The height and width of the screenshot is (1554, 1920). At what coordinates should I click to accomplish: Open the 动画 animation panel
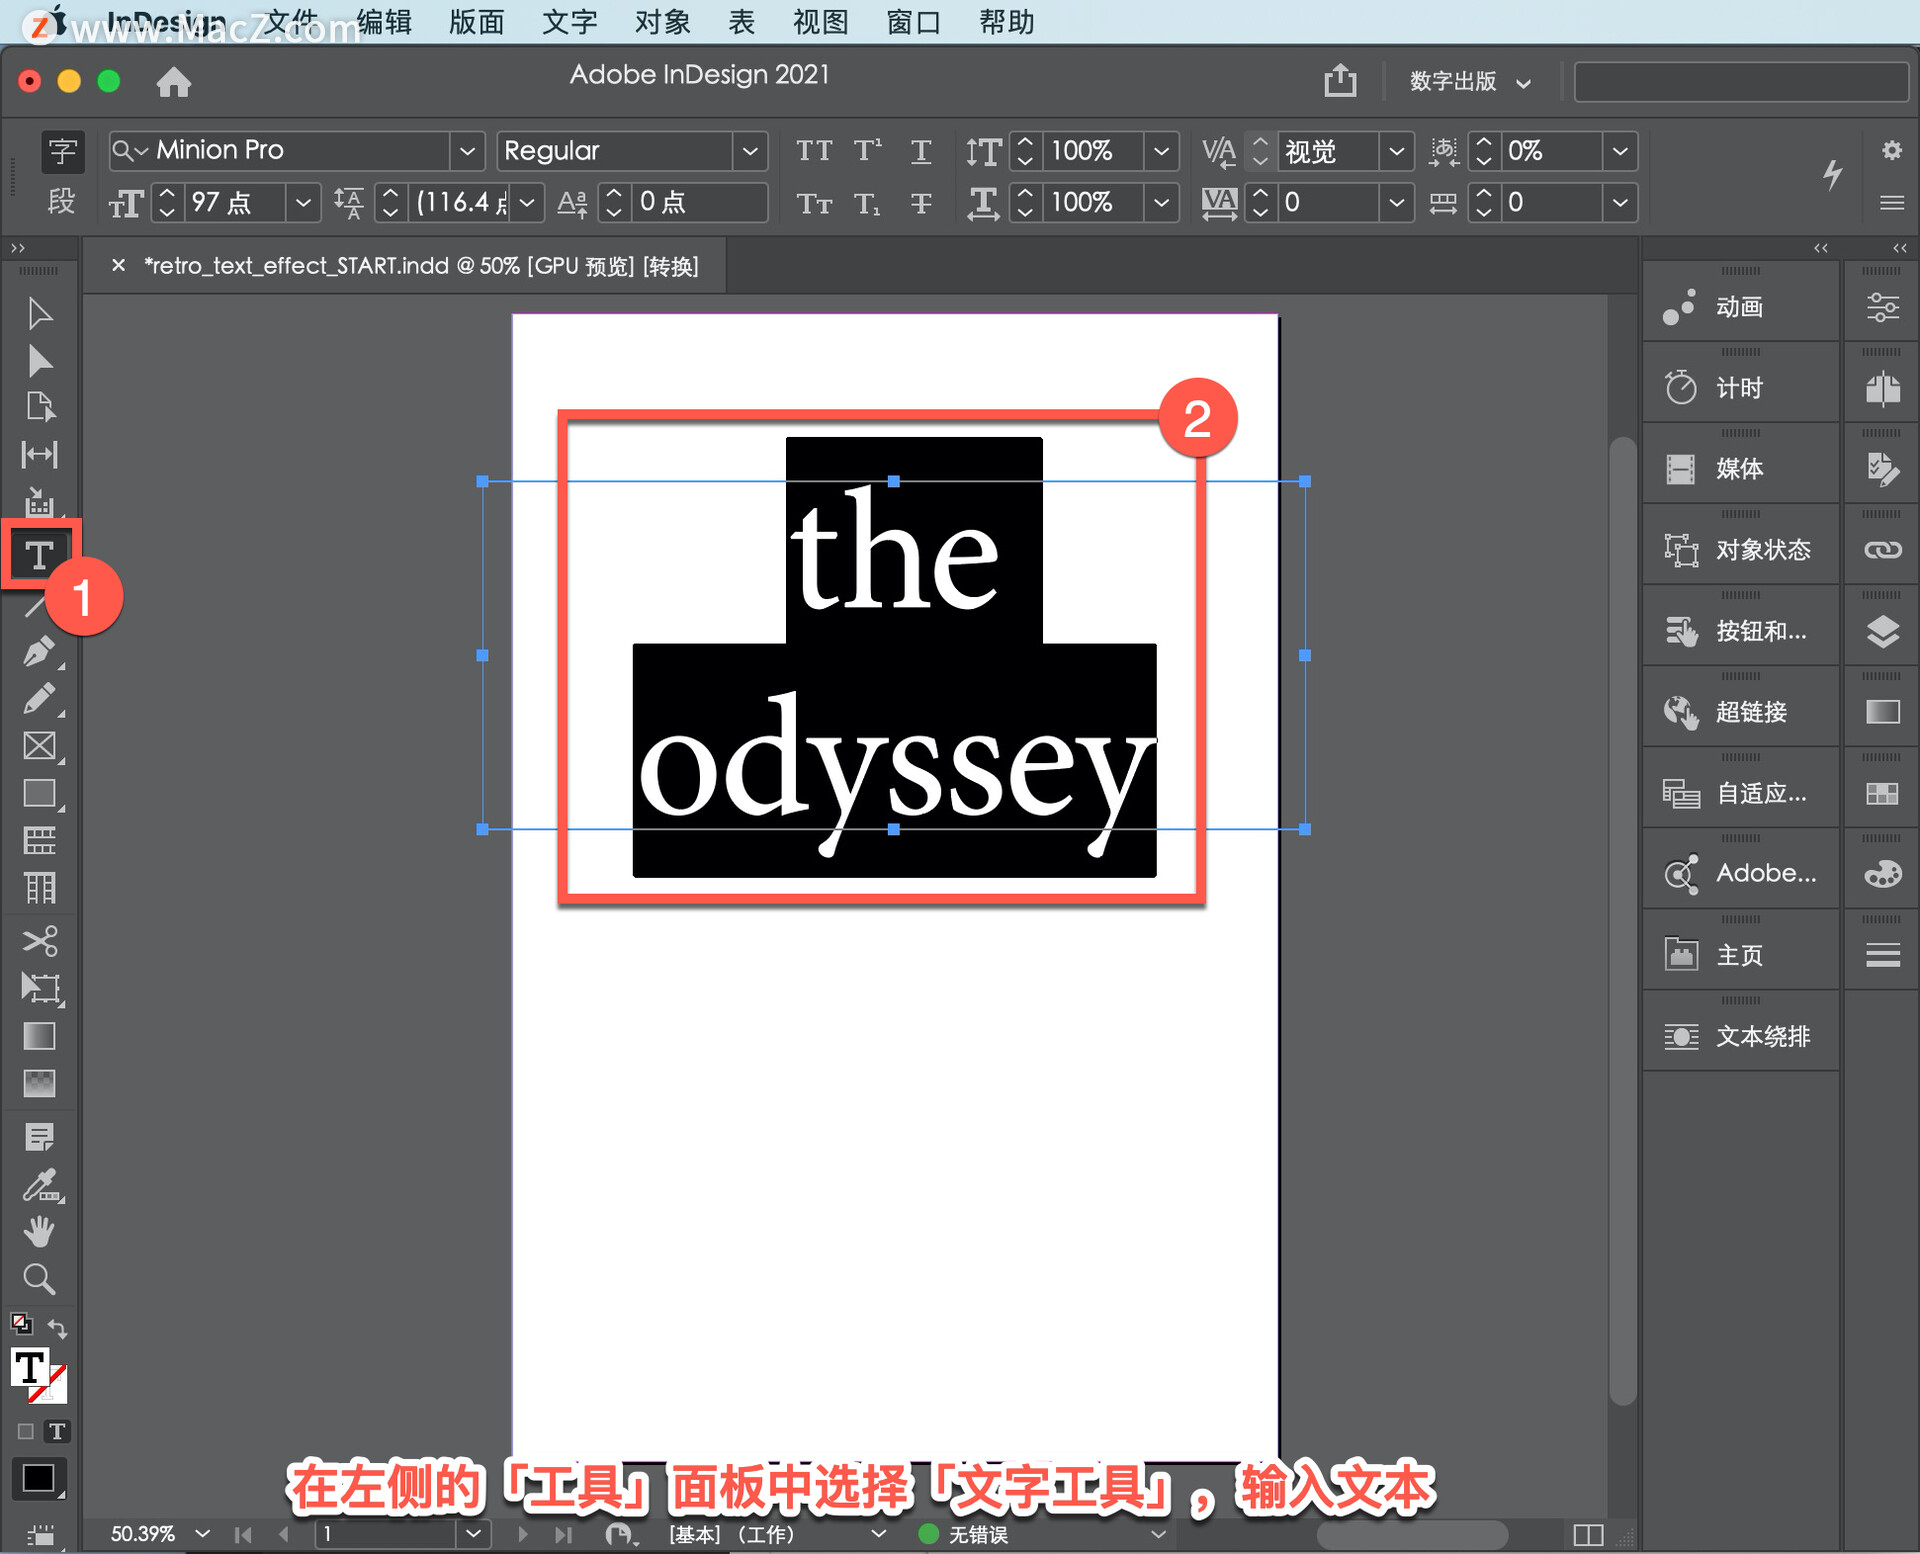click(x=1740, y=307)
